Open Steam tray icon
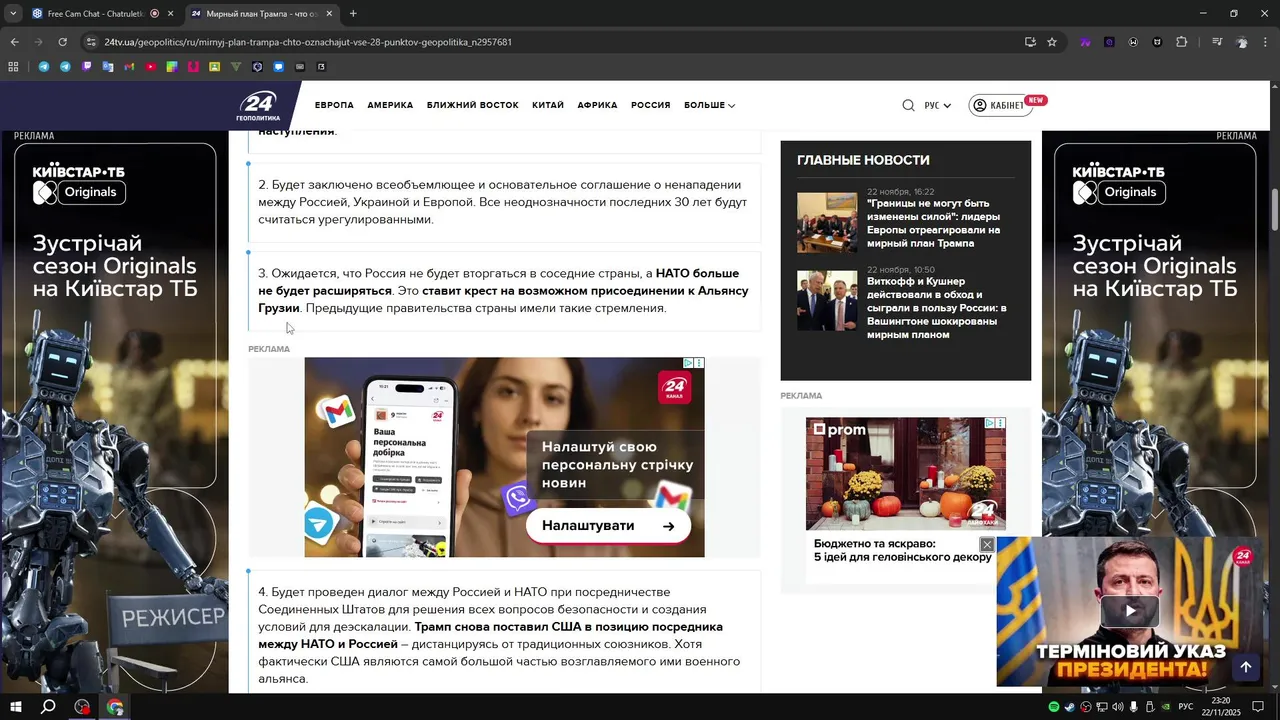Viewport: 1280px width, 720px height. tap(1070, 707)
